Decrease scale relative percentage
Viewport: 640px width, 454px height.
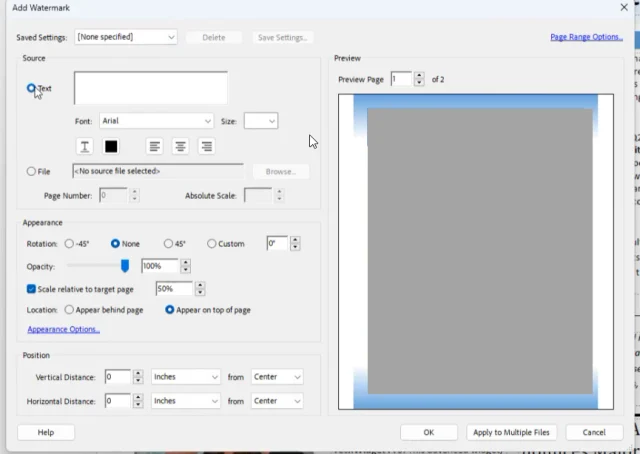coord(200,292)
